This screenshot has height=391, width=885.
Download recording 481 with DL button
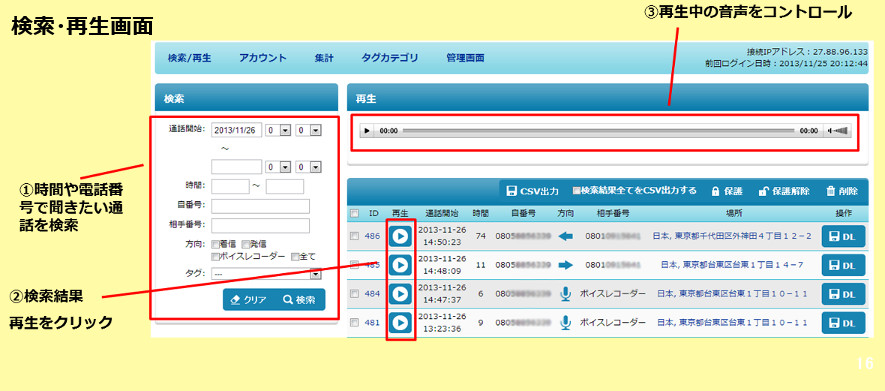click(x=843, y=323)
